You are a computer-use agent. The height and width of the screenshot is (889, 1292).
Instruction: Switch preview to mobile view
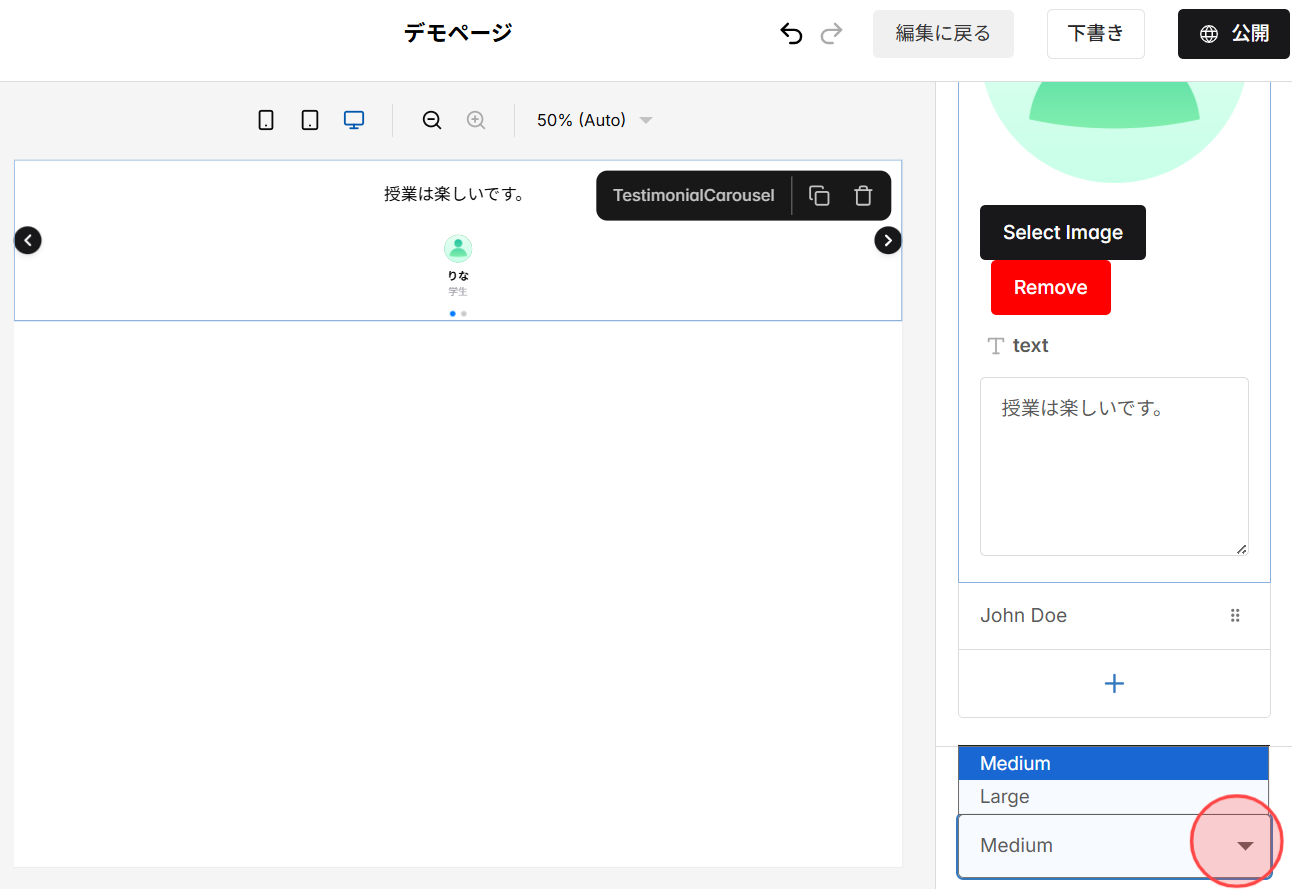pos(265,119)
